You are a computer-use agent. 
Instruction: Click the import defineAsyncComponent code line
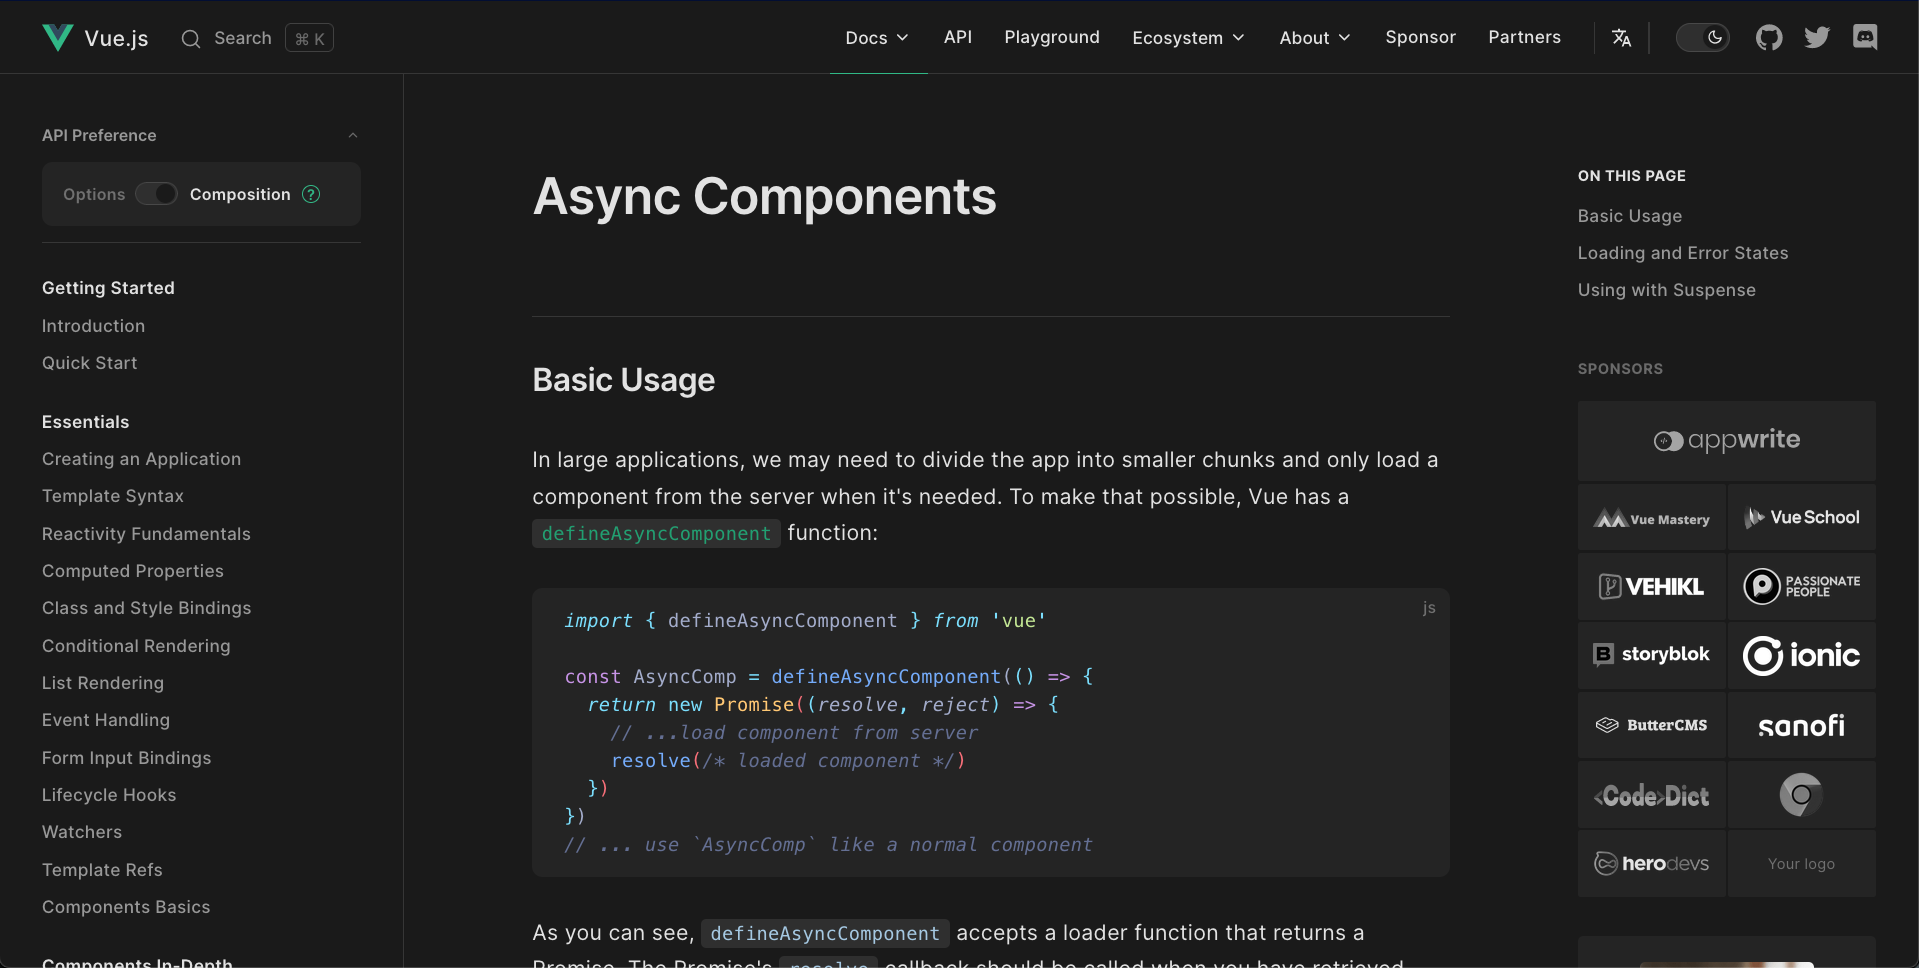tap(805, 621)
